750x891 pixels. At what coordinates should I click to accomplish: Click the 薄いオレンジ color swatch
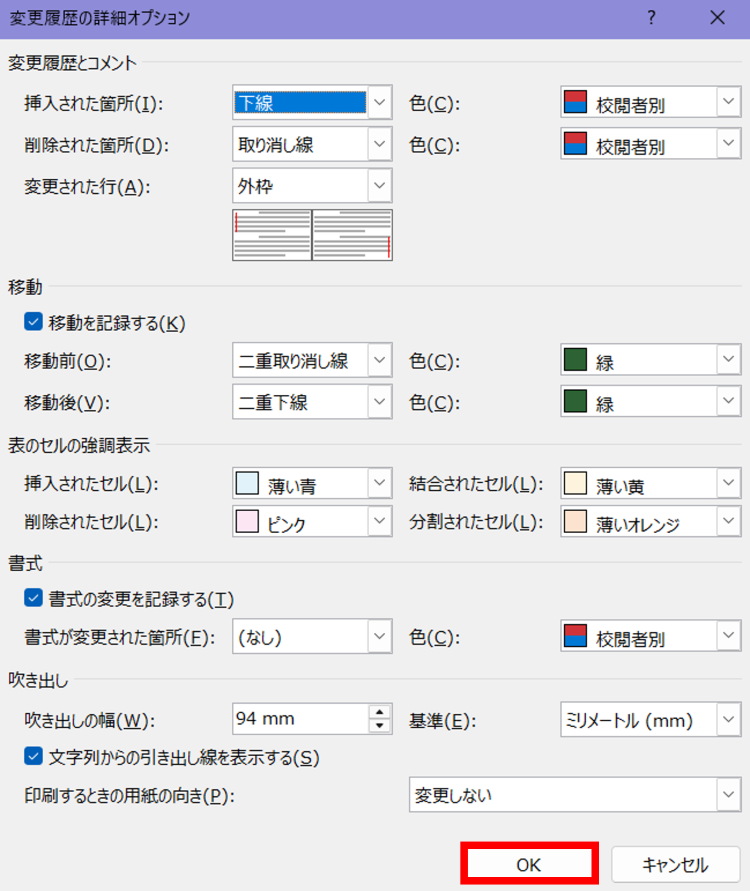(x=576, y=521)
